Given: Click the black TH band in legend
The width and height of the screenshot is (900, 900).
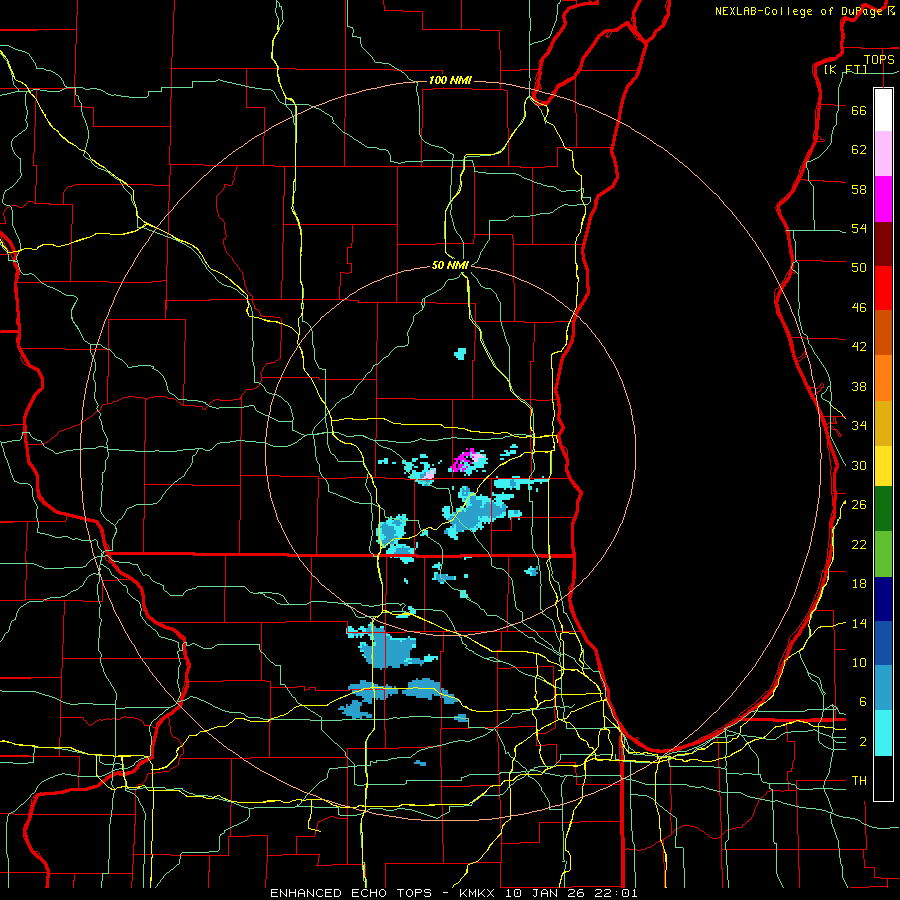Looking at the screenshot, I should 883,778.
